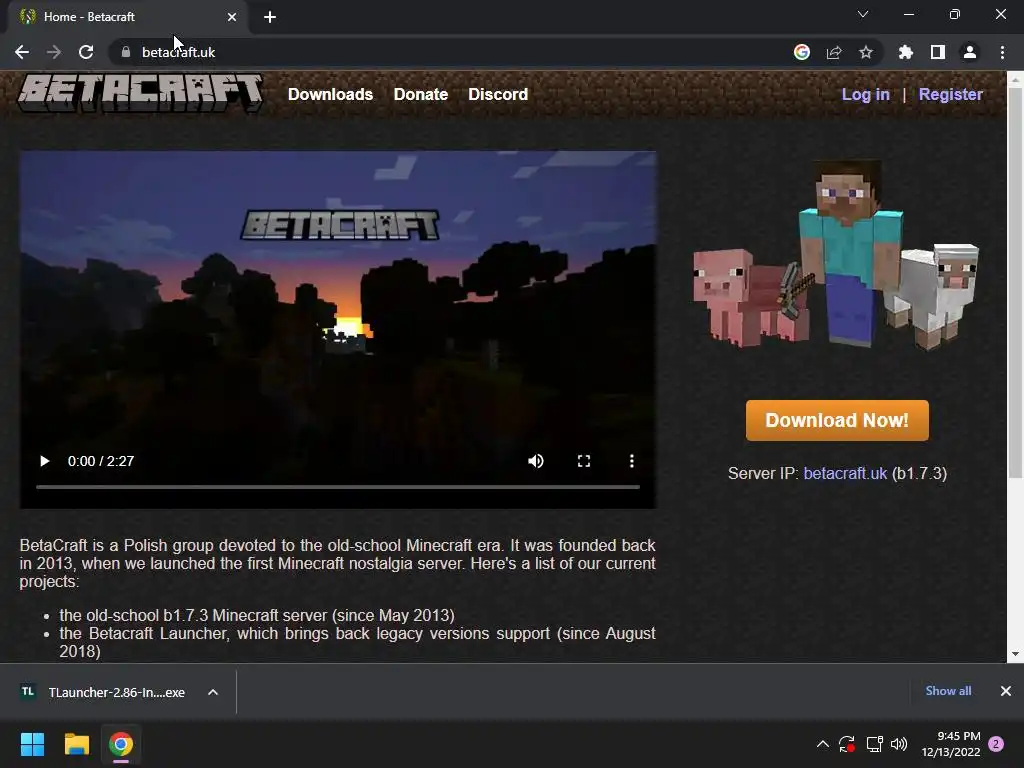
Task: Open the Downloads page
Action: point(330,94)
